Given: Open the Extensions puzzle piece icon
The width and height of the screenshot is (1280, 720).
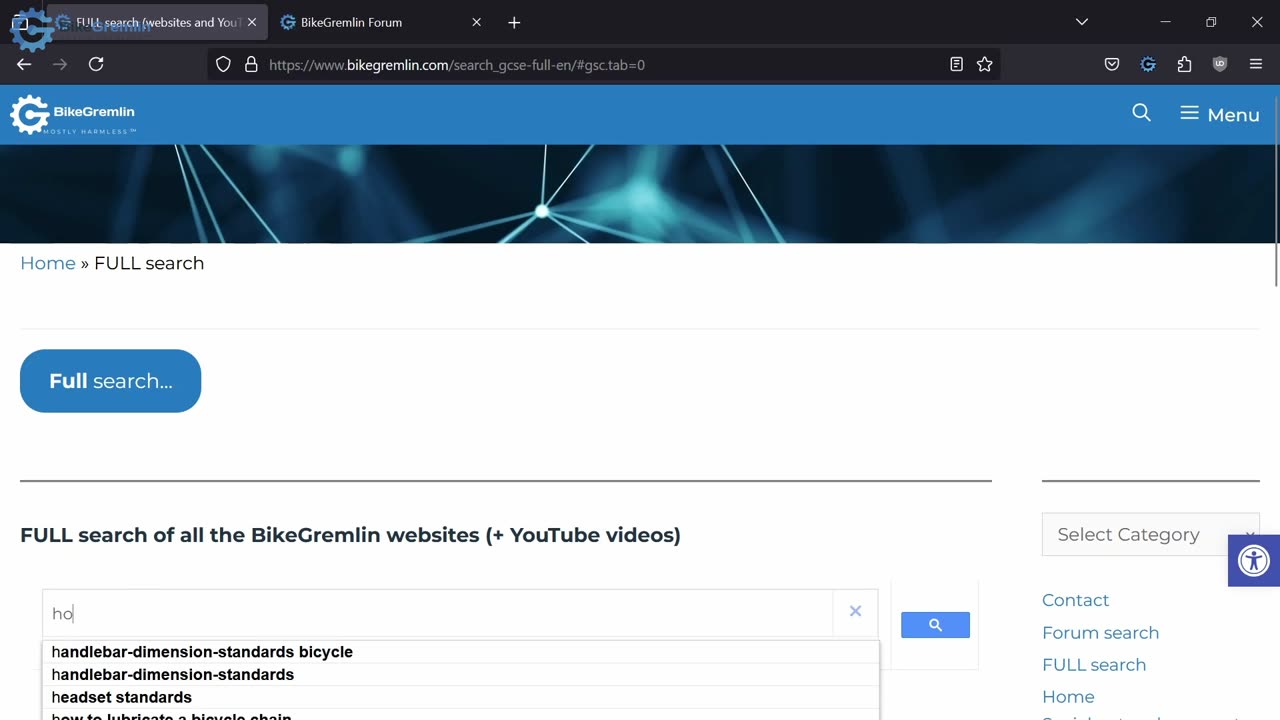Looking at the screenshot, I should pyautogui.click(x=1184, y=64).
